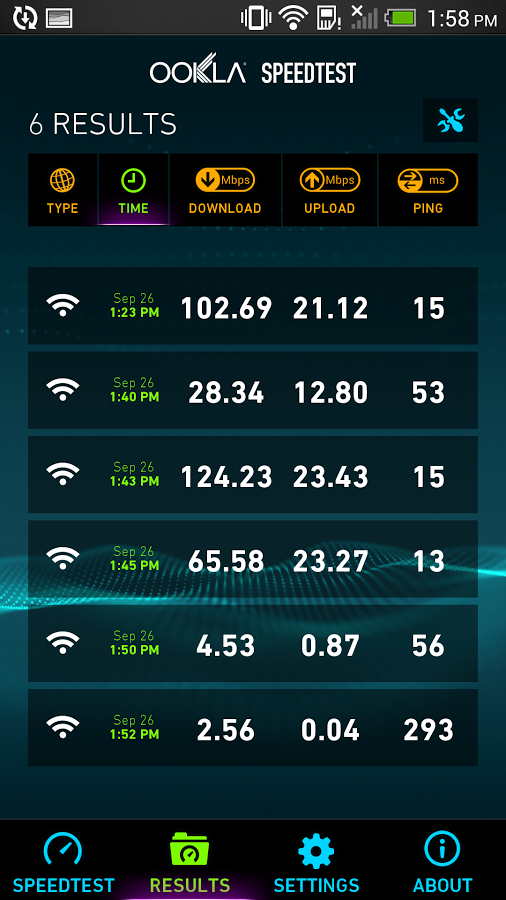Tap WiFi icon in first result row
This screenshot has height=900, width=506.
click(x=63, y=305)
